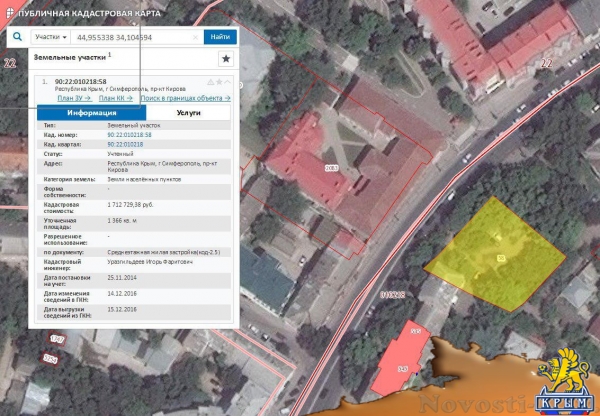Open the План КК link
Screen dimensions: 600x416
tap(115, 98)
